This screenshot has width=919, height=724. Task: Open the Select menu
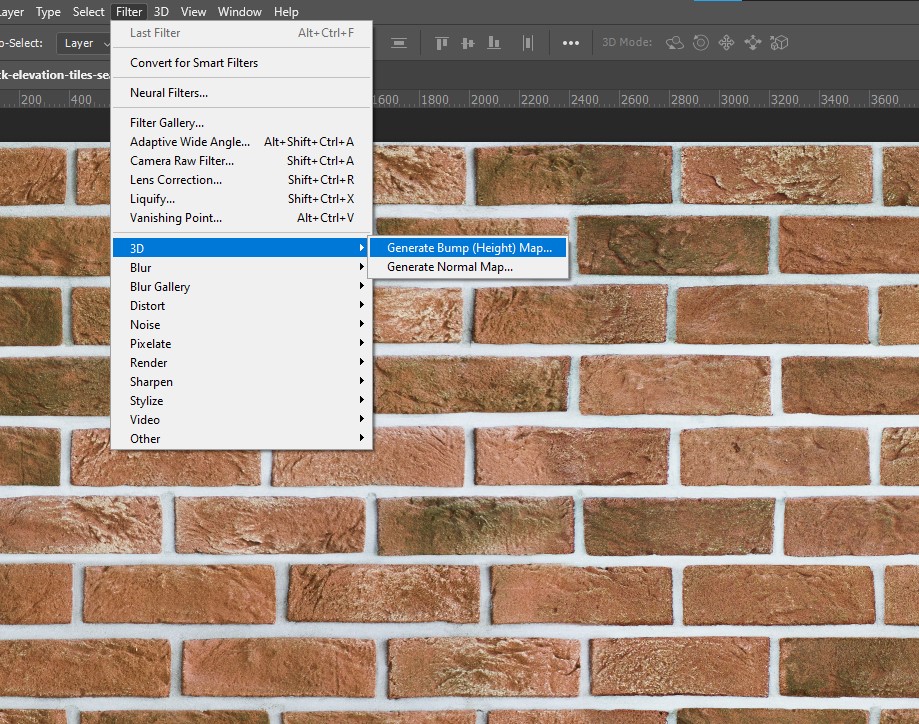(x=89, y=12)
